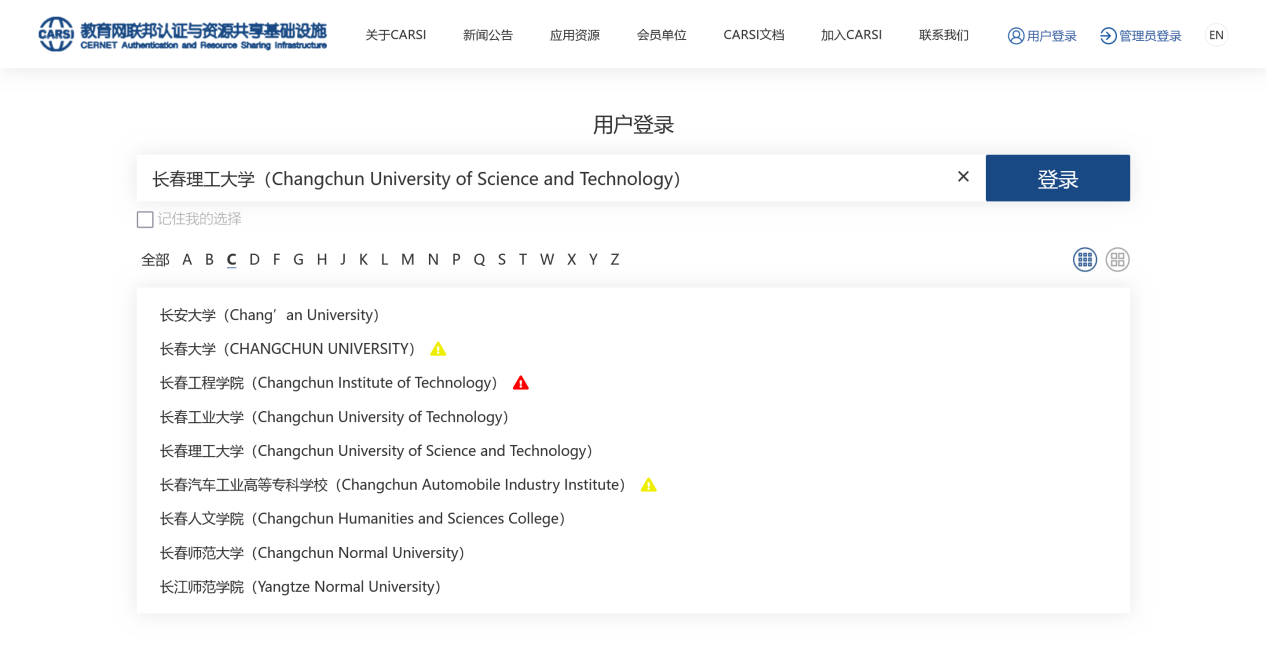Select 长春大学 (CHANGCHUN UNIVERSITY) from list
The width and height of the screenshot is (1267, 667).
(288, 349)
